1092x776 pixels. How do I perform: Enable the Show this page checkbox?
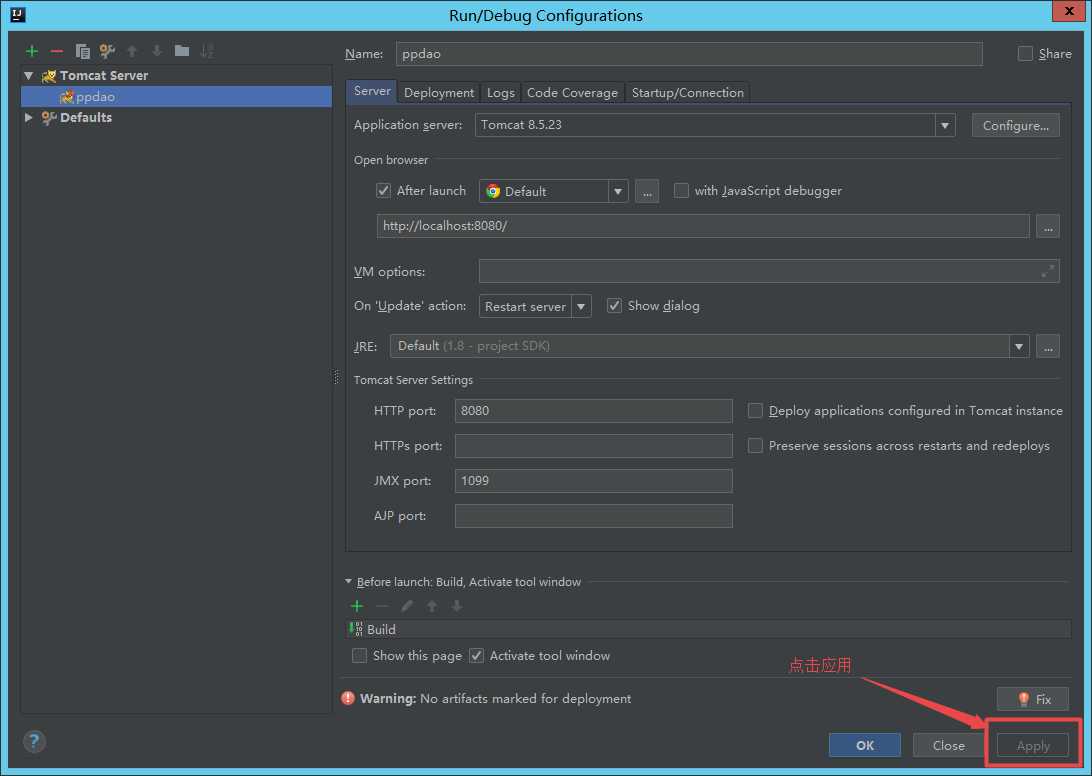point(359,655)
